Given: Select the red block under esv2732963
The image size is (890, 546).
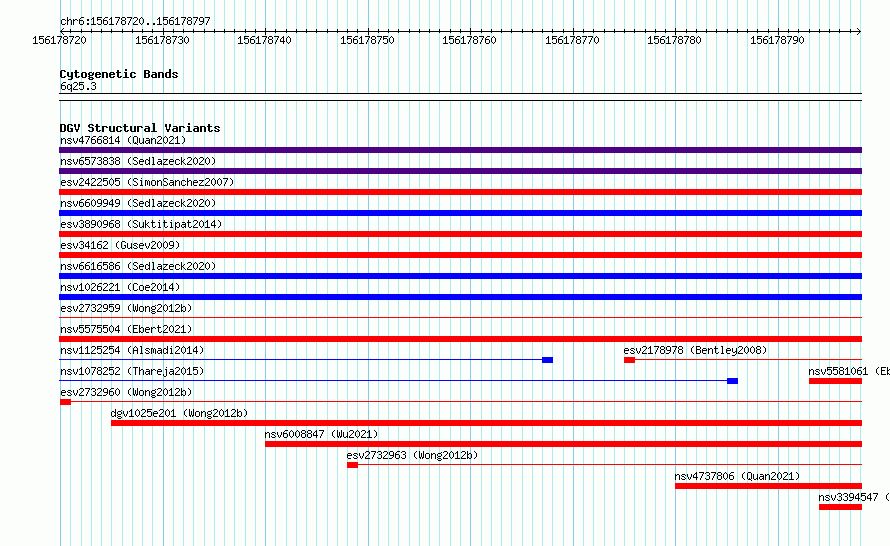Looking at the screenshot, I should [x=352, y=465].
